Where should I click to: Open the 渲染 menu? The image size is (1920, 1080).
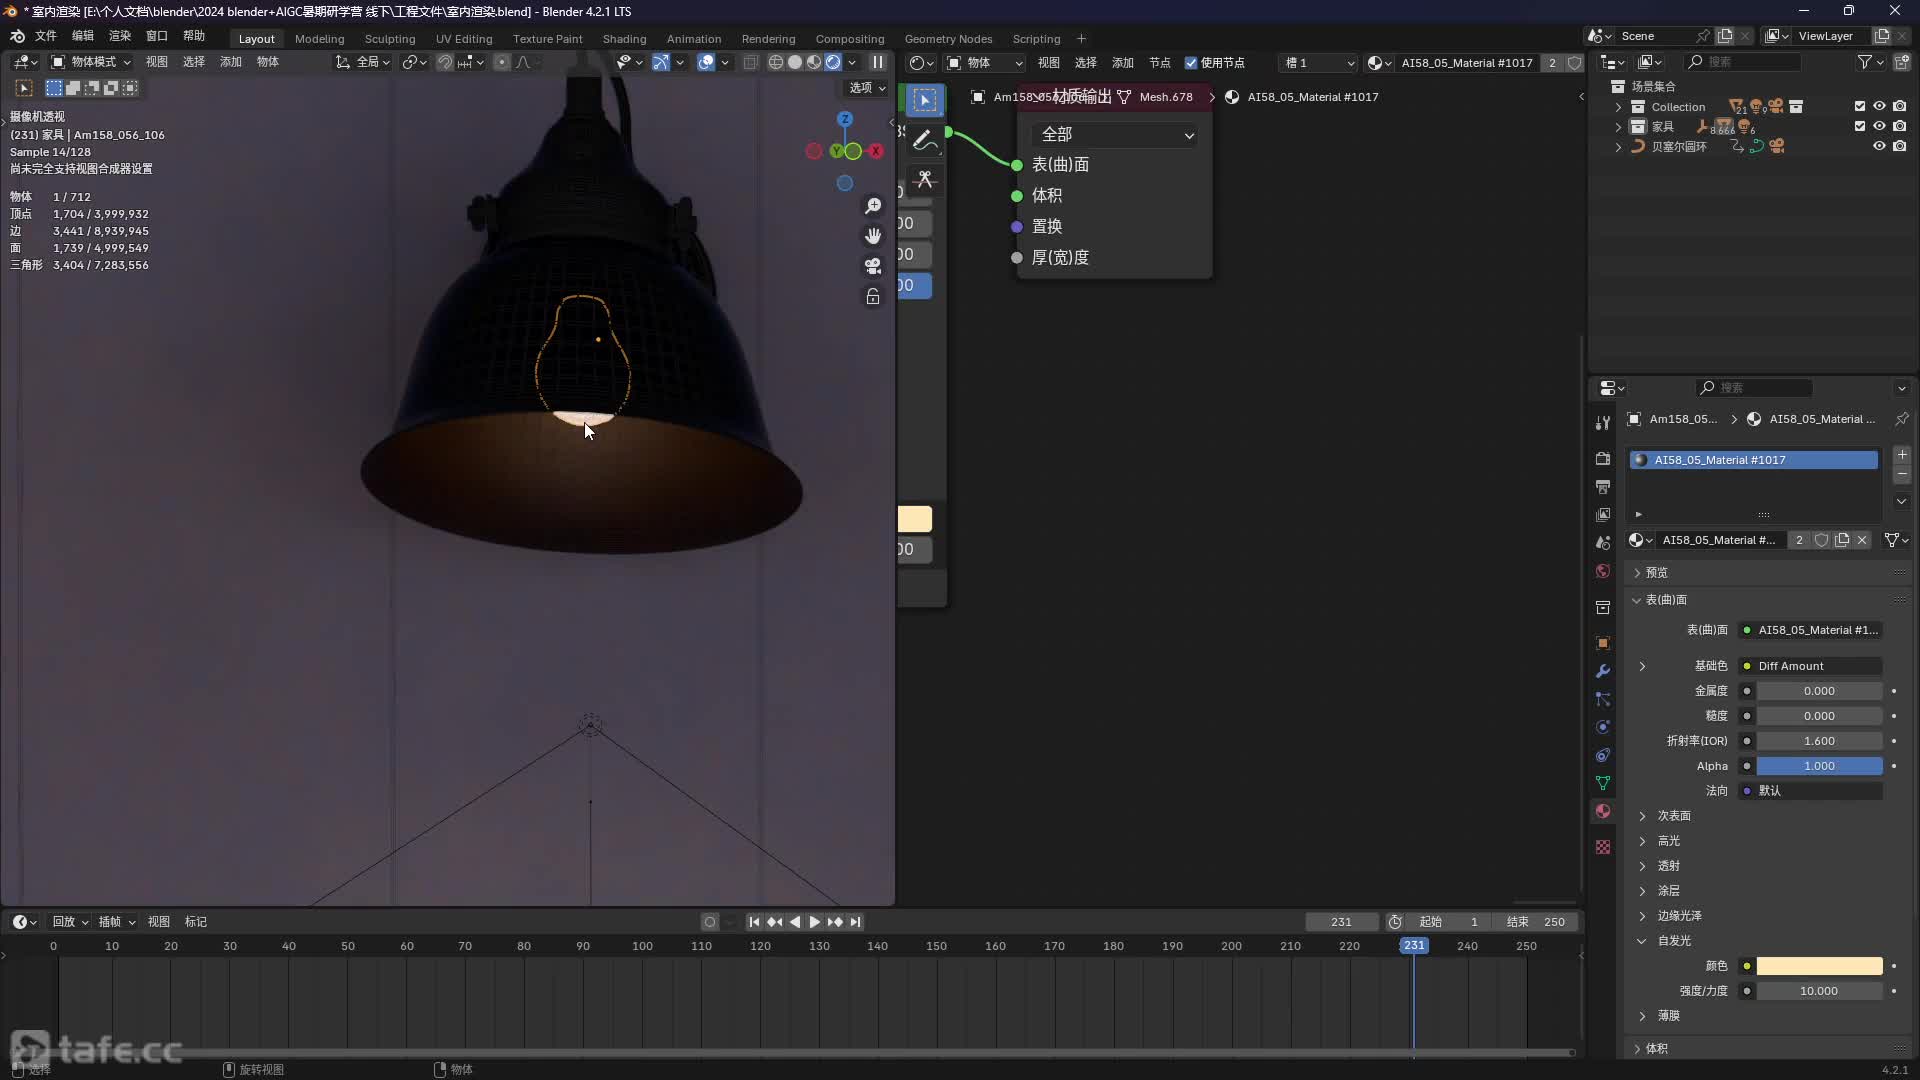(120, 36)
